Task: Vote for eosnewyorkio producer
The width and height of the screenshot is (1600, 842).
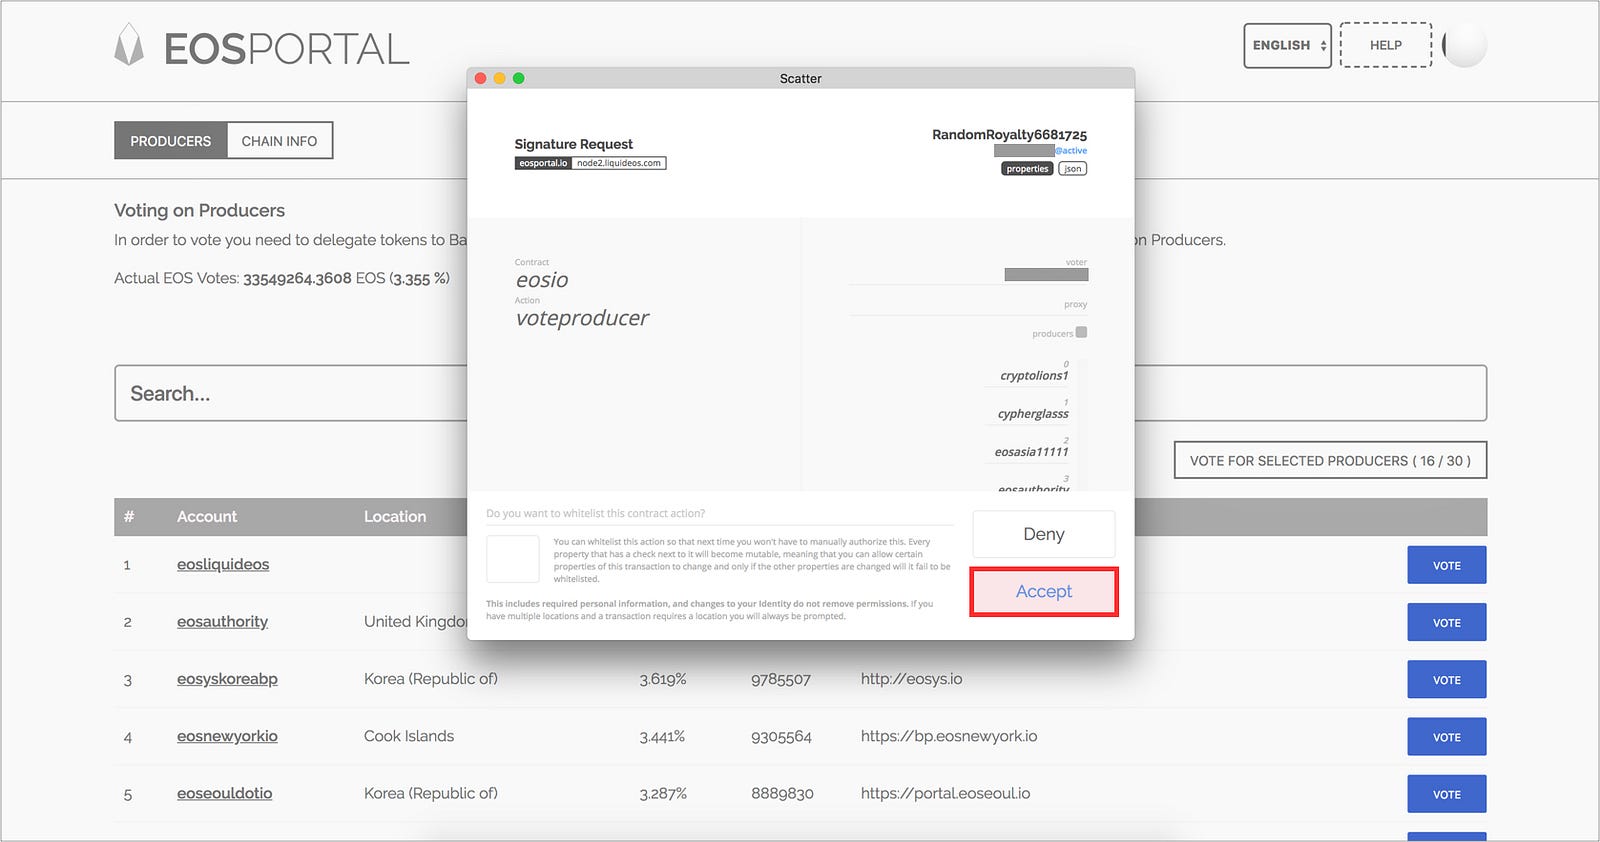Action: tap(1446, 737)
